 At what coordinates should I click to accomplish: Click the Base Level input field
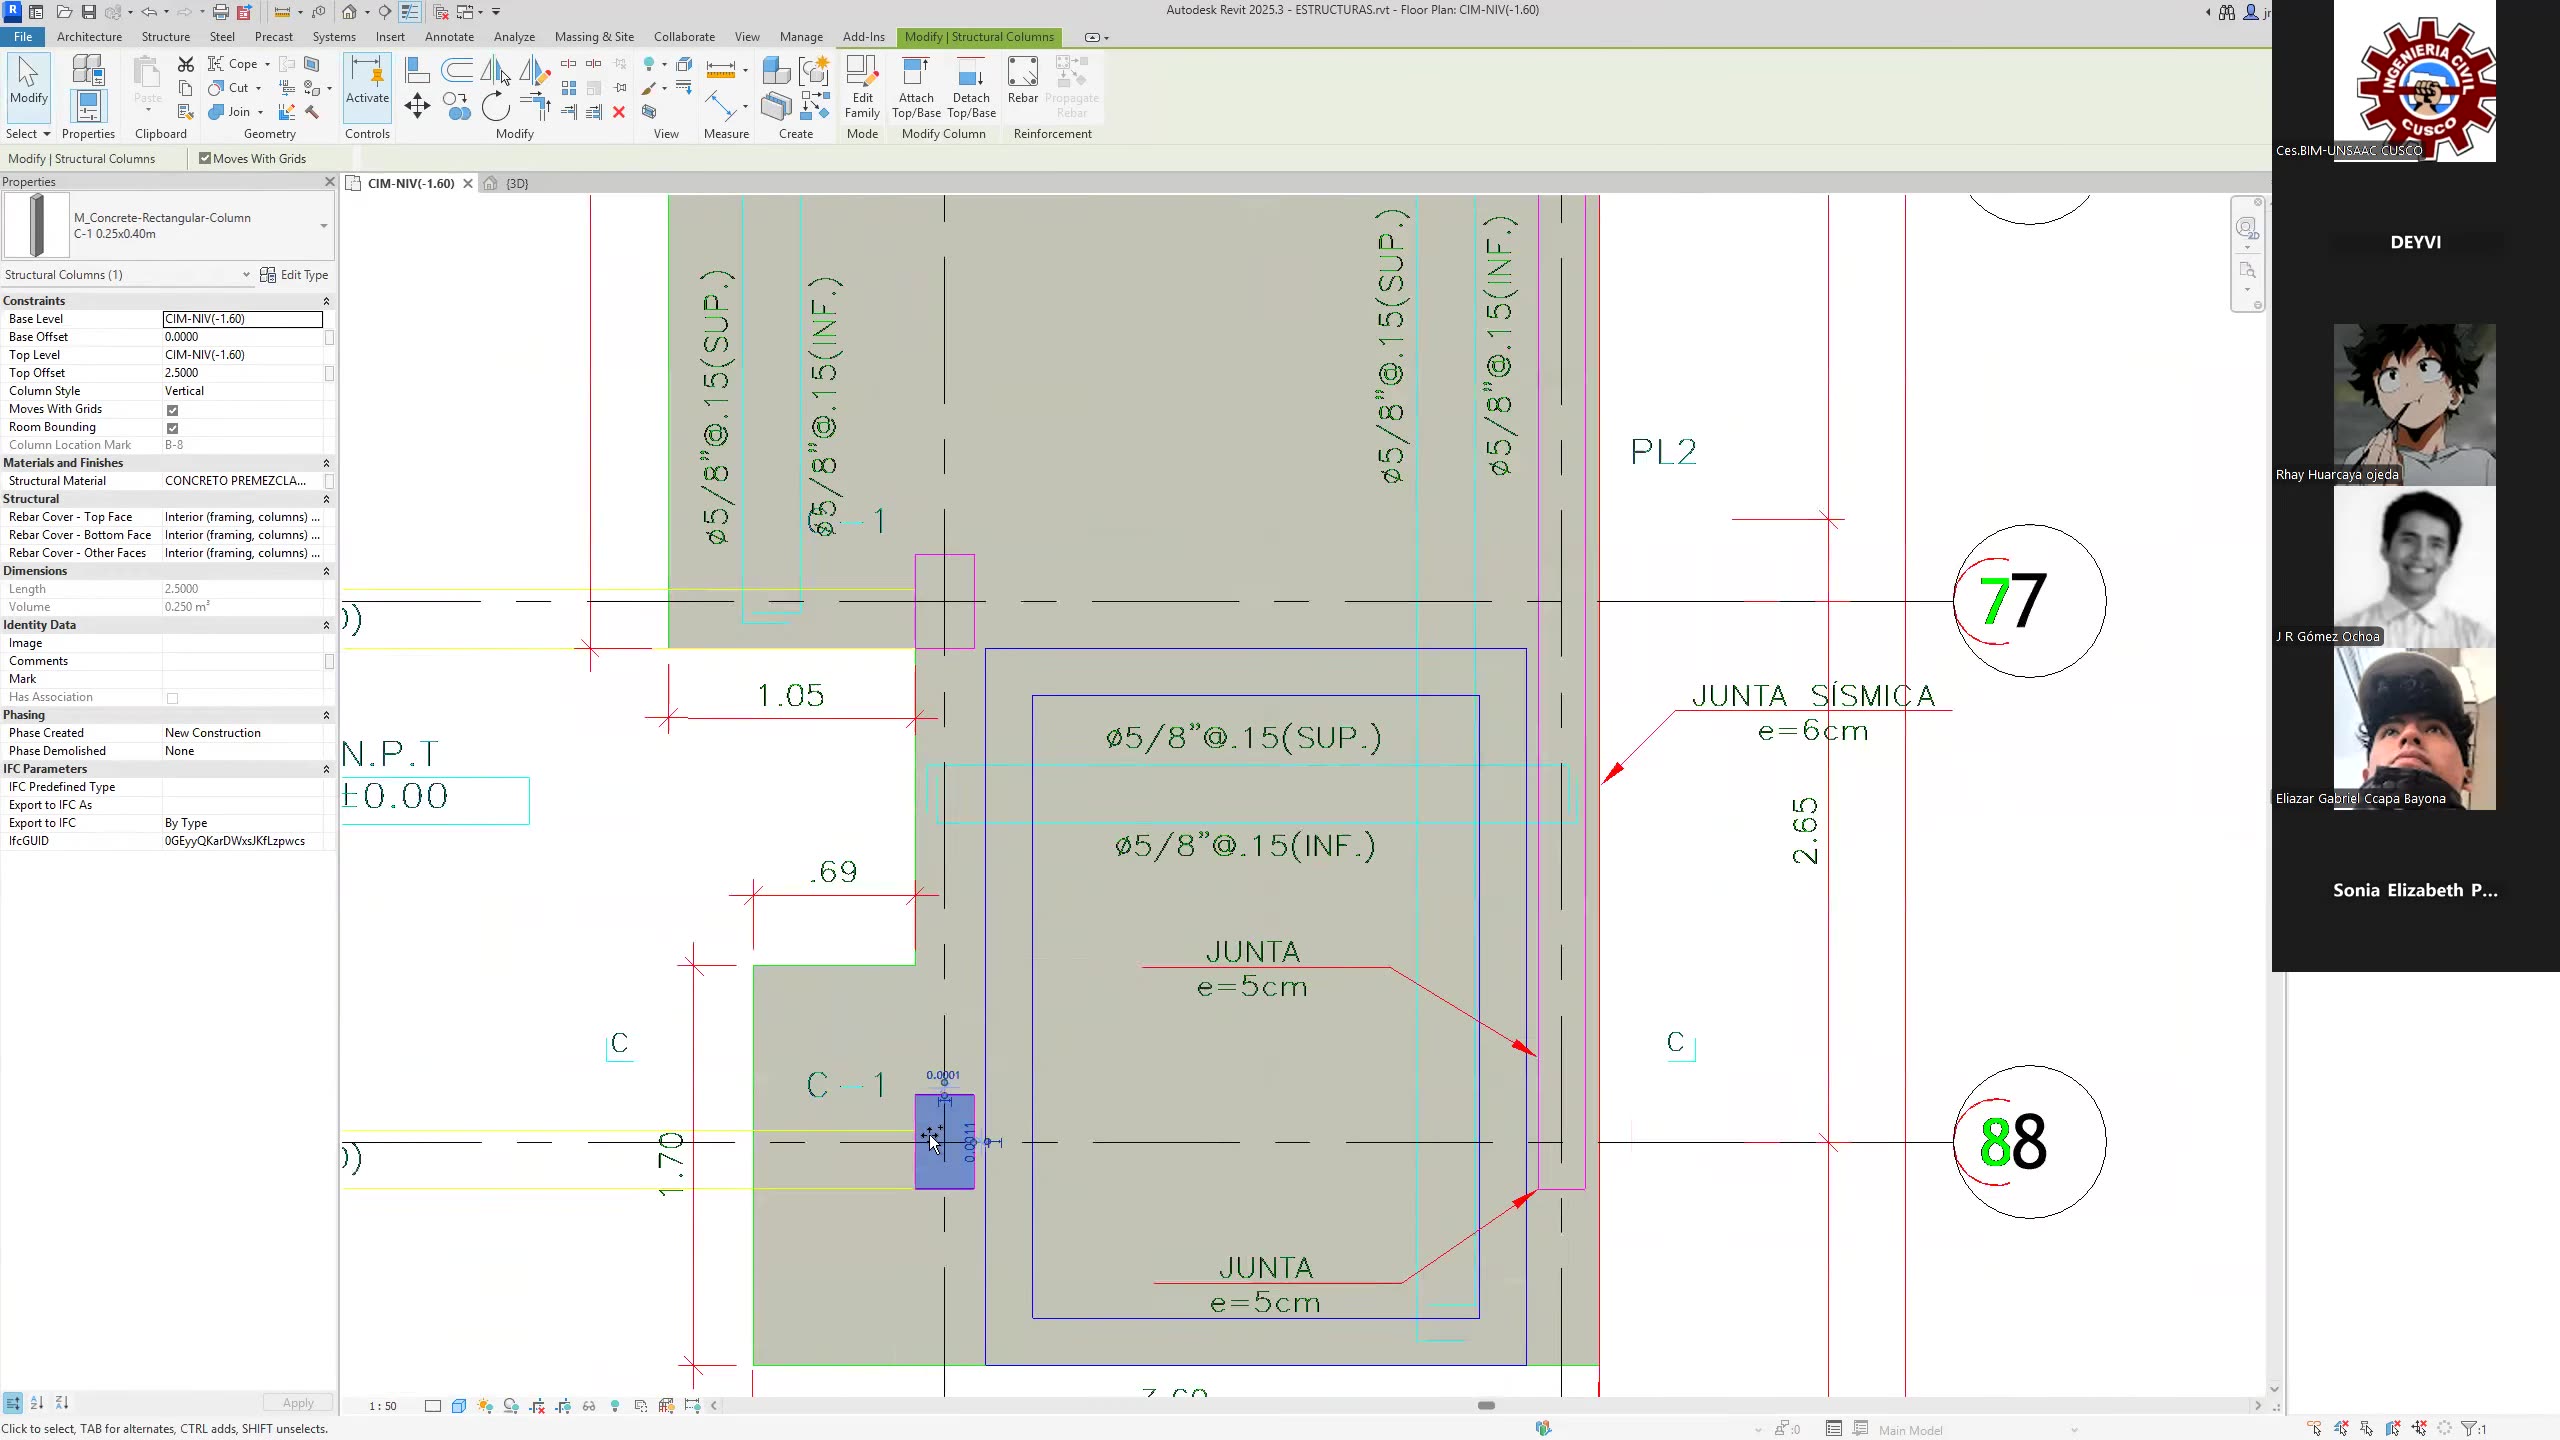pyautogui.click(x=242, y=319)
